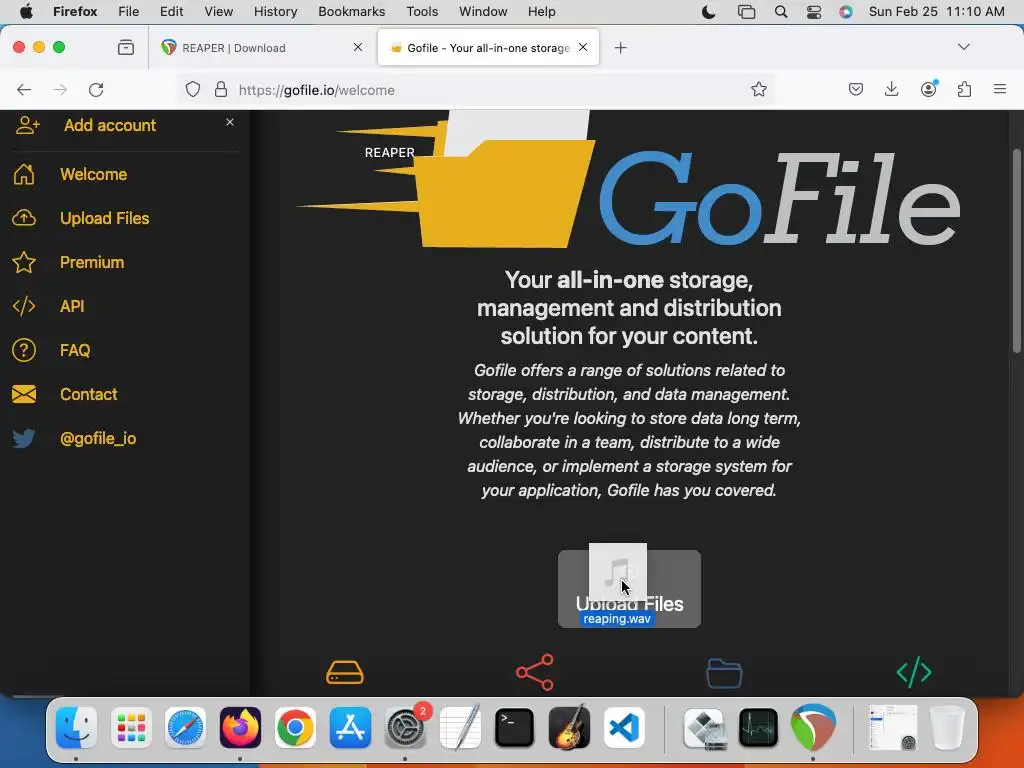The height and width of the screenshot is (768, 1024).
Task: Open the Tools menu
Action: tap(422, 12)
